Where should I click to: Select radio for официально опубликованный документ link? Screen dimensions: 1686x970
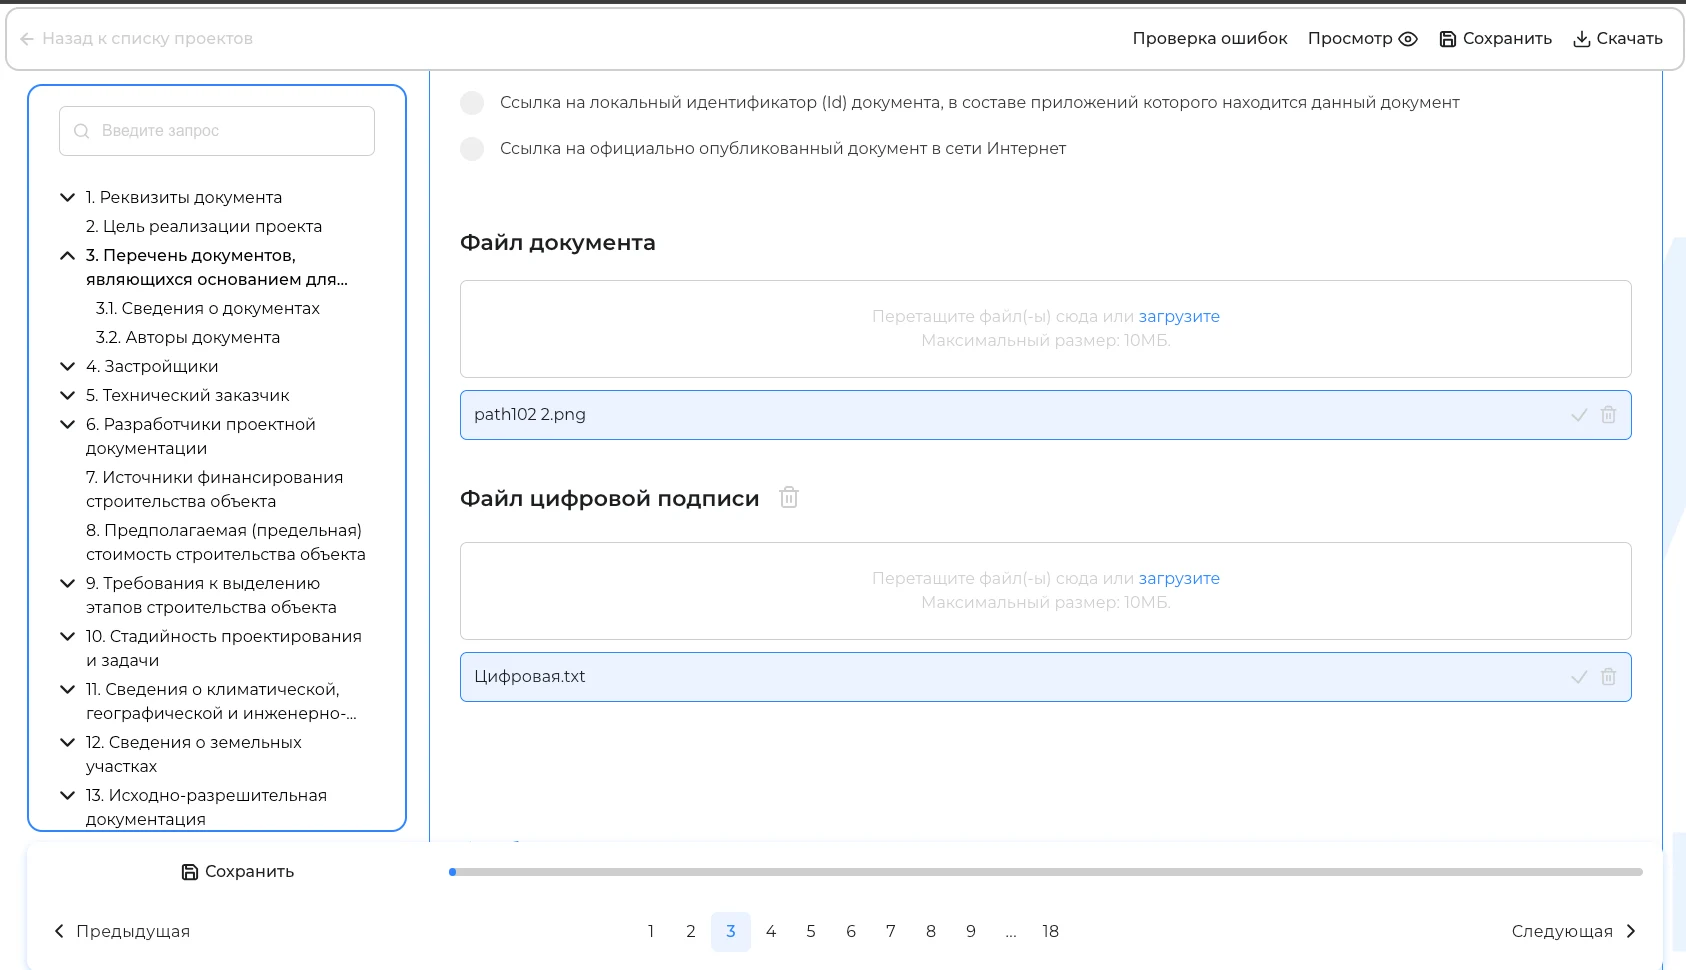(x=472, y=149)
